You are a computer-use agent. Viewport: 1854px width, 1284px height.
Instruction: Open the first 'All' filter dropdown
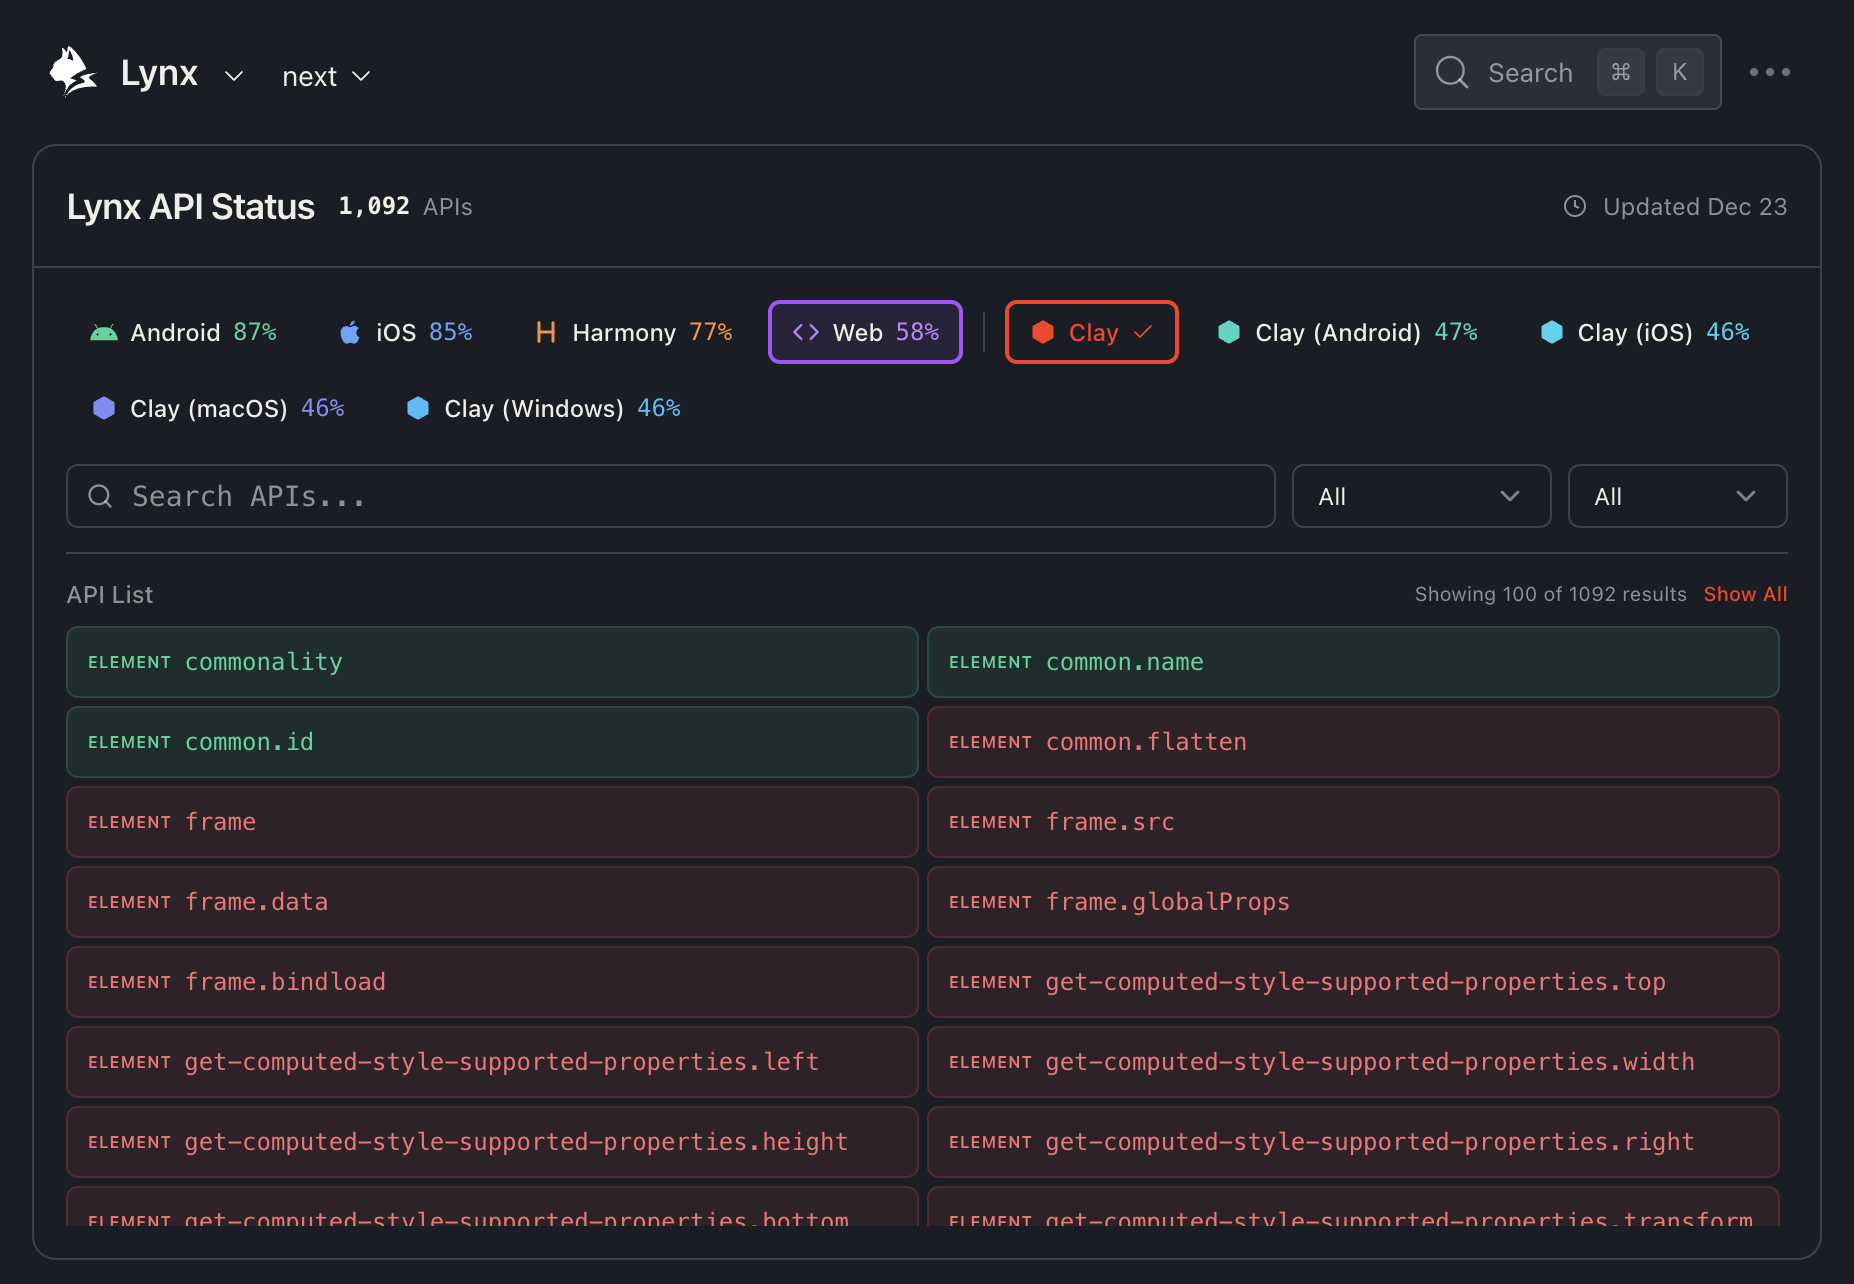pos(1420,496)
